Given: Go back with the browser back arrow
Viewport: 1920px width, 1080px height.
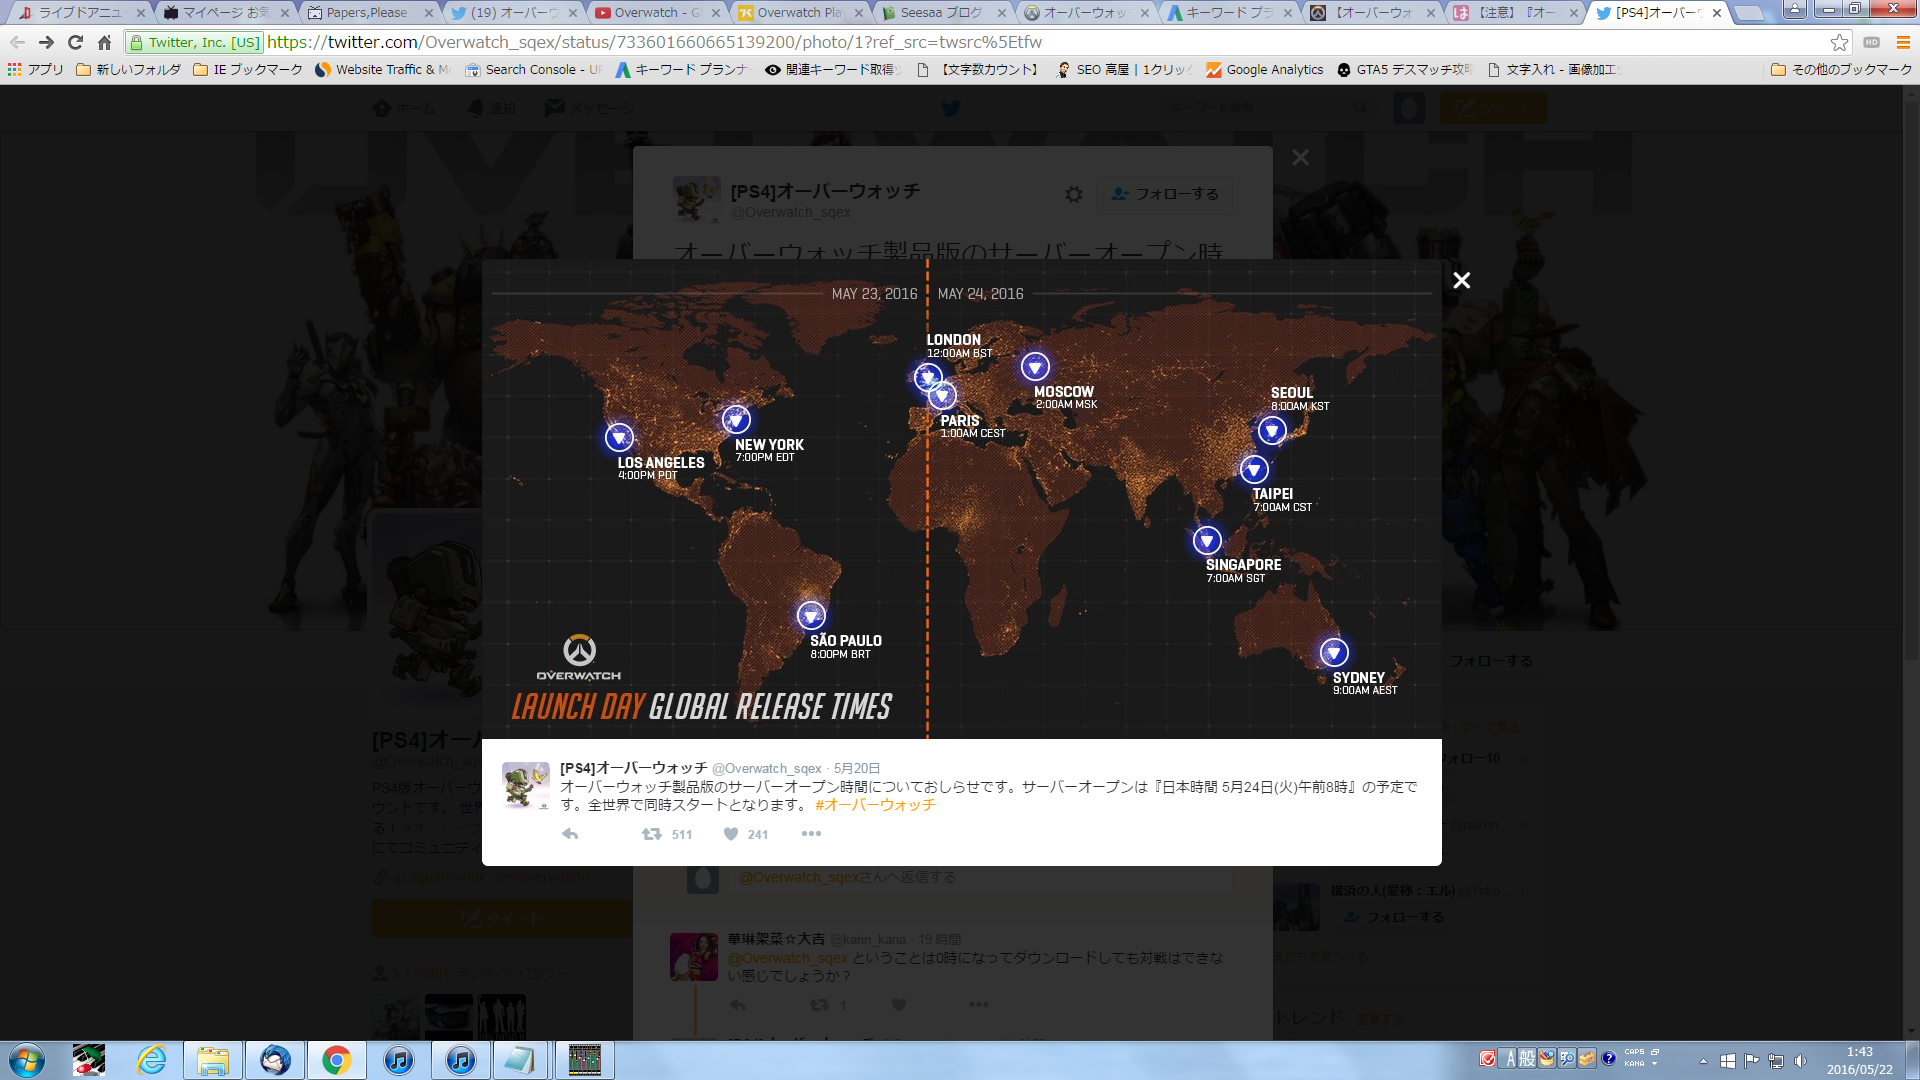Looking at the screenshot, I should [x=17, y=42].
